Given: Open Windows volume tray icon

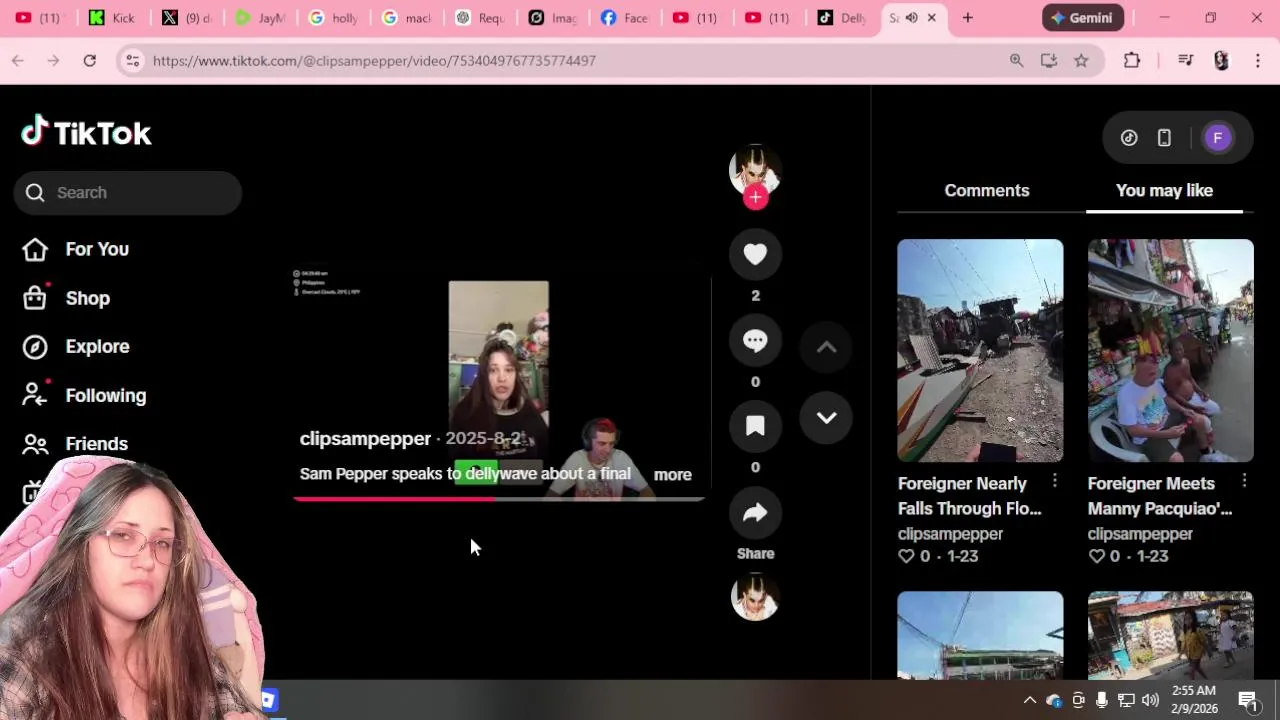Looking at the screenshot, I should pos(1150,700).
